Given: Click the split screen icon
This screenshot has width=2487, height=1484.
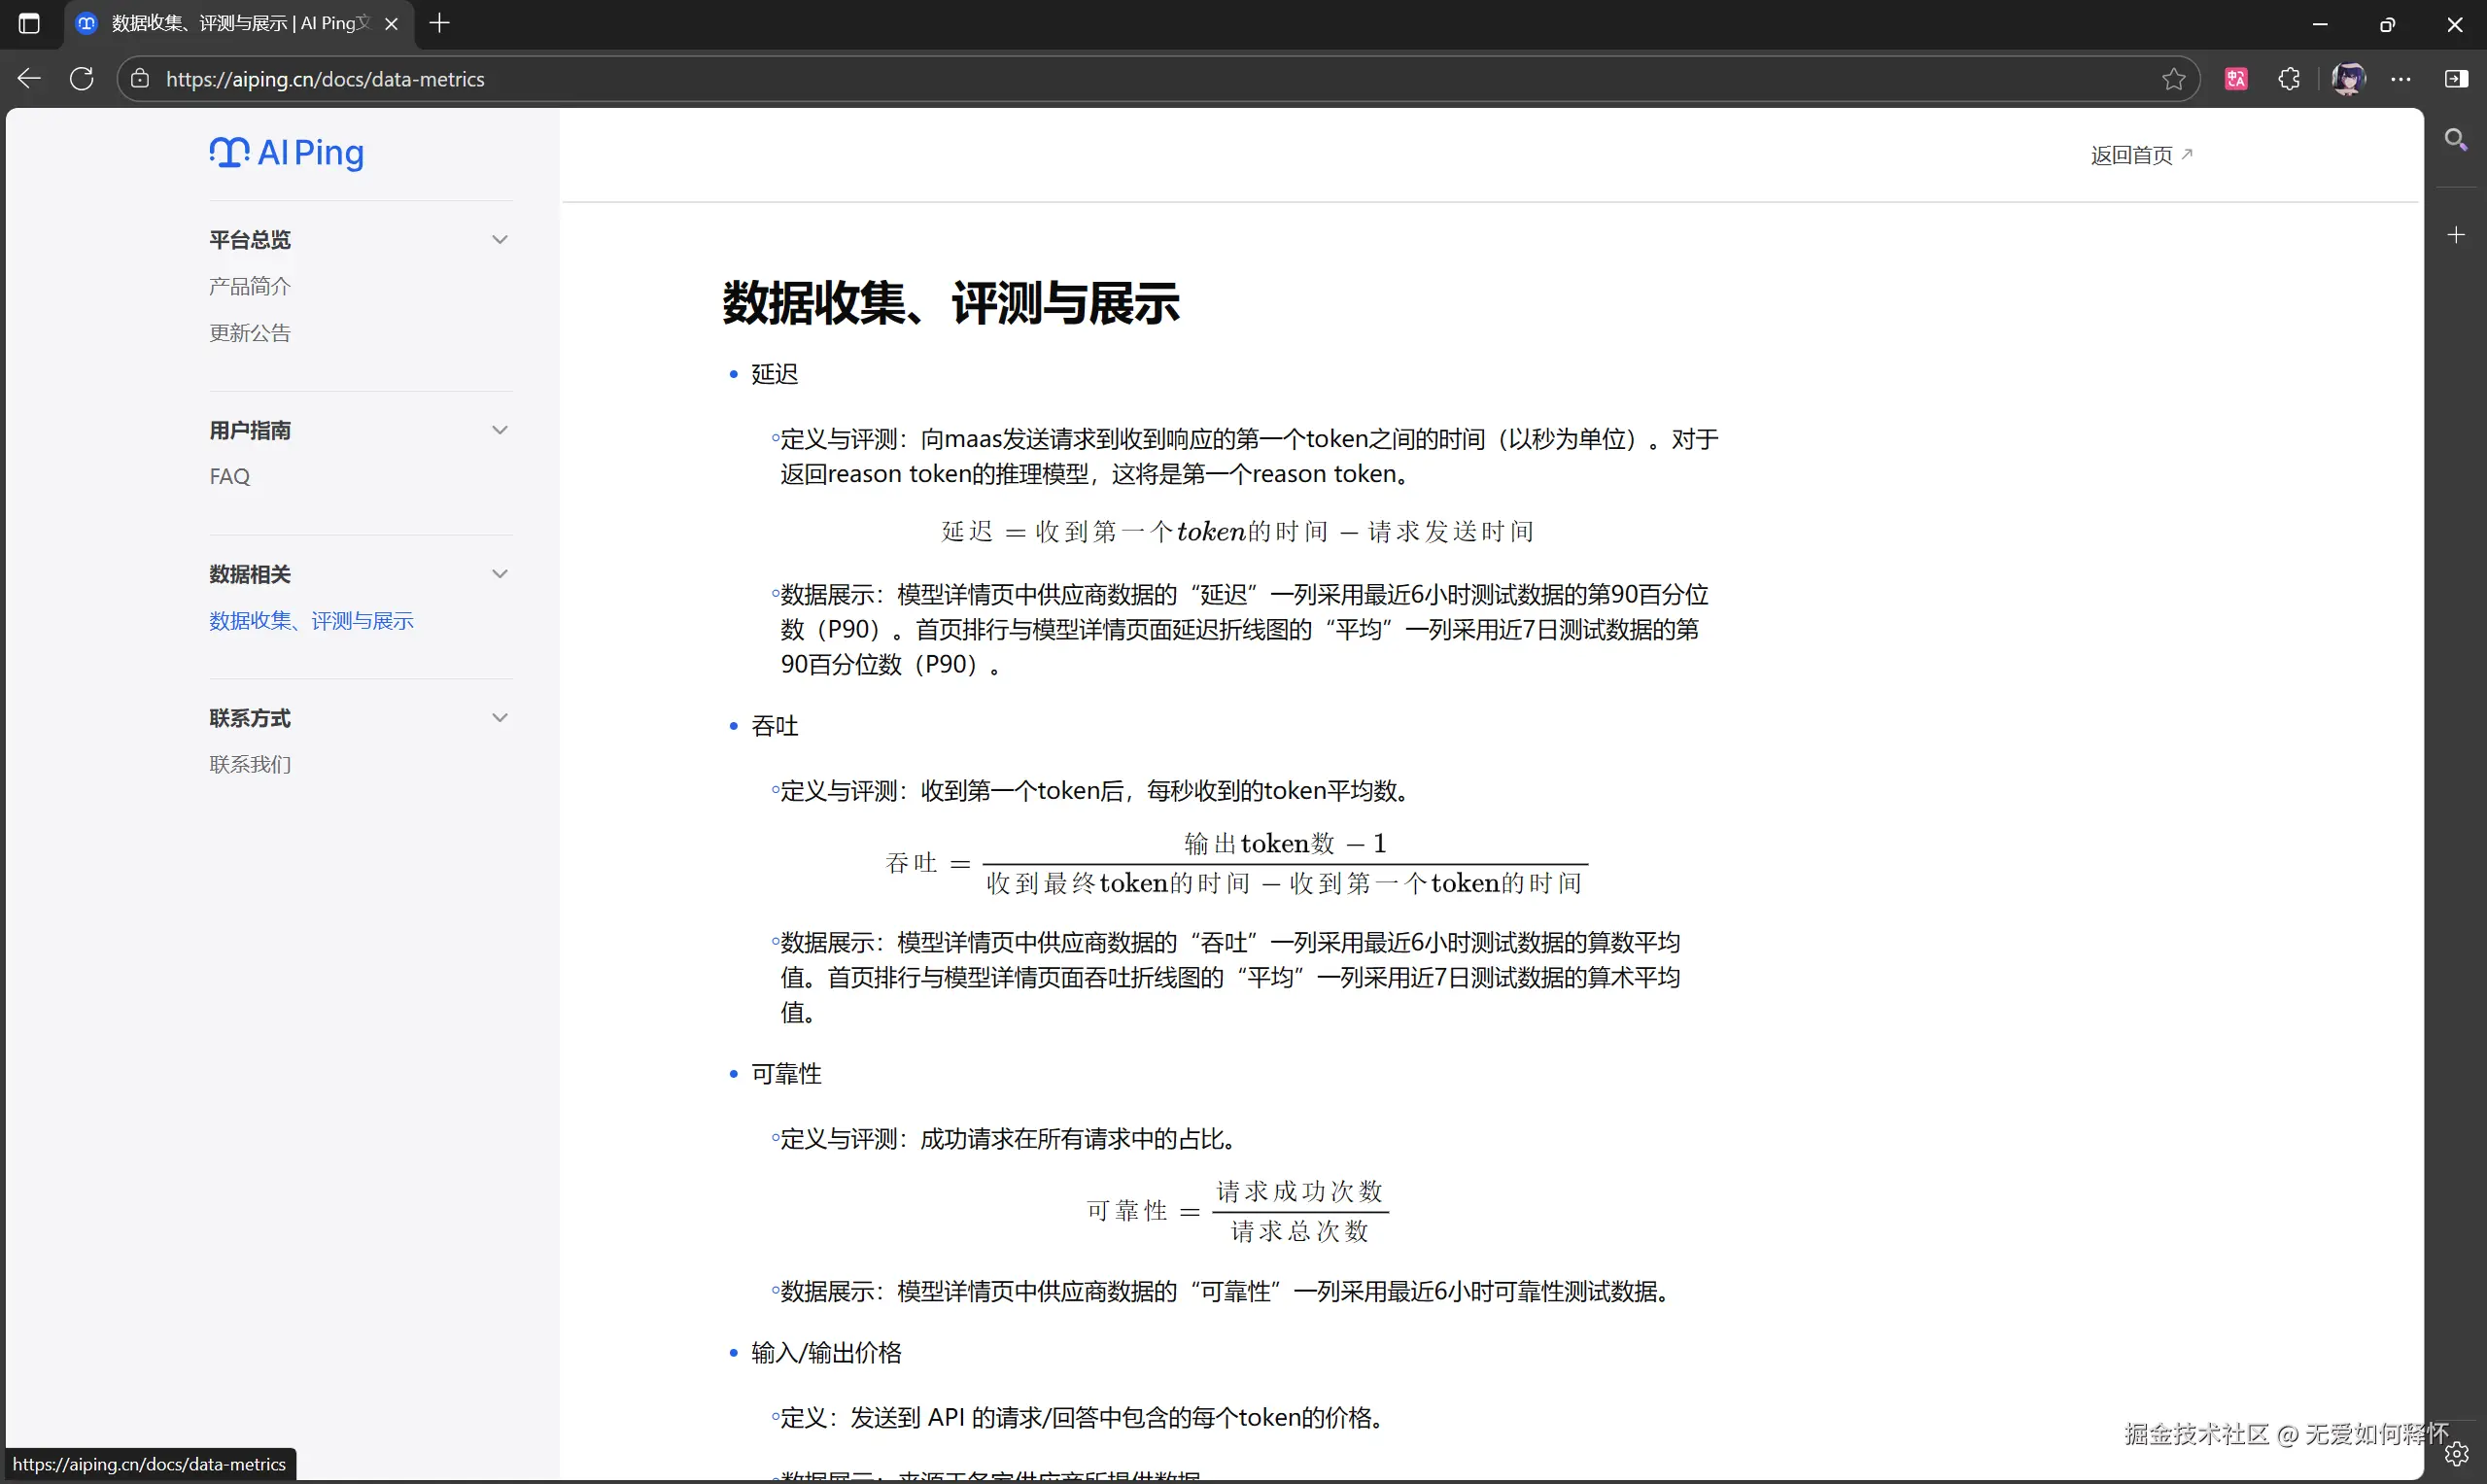Looking at the screenshot, I should [x=2456, y=79].
